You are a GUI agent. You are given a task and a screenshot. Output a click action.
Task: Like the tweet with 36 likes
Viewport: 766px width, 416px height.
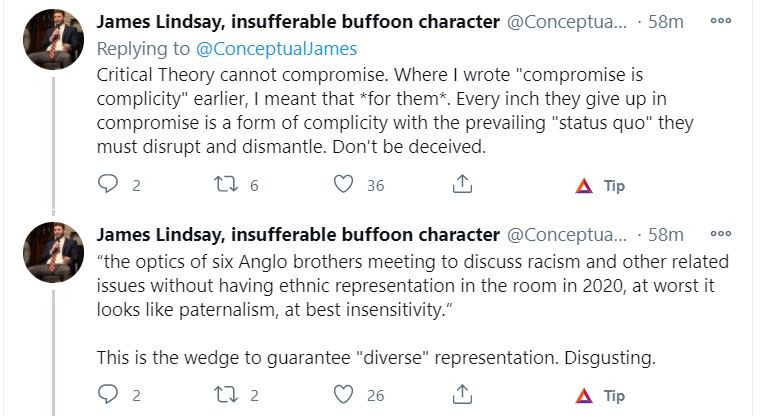(x=344, y=185)
